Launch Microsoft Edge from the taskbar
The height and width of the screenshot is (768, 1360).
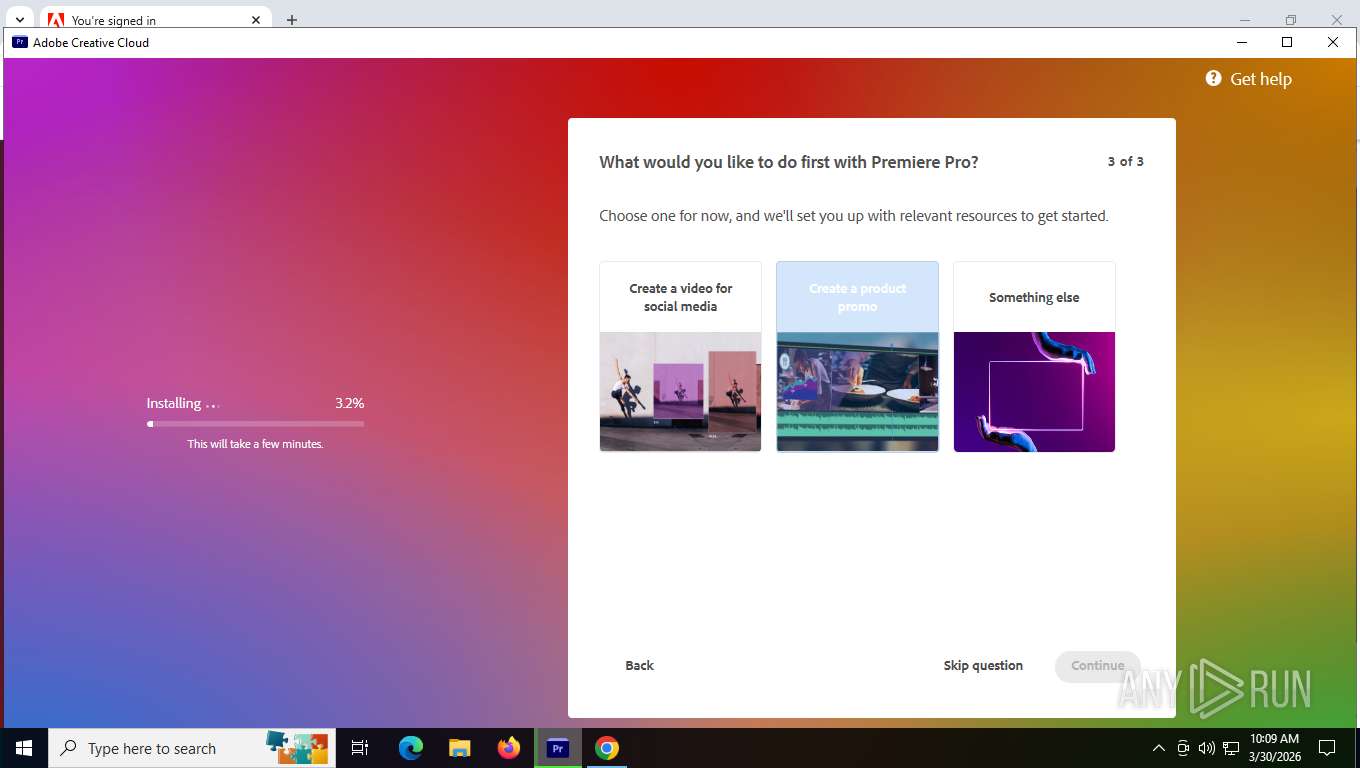click(x=411, y=748)
